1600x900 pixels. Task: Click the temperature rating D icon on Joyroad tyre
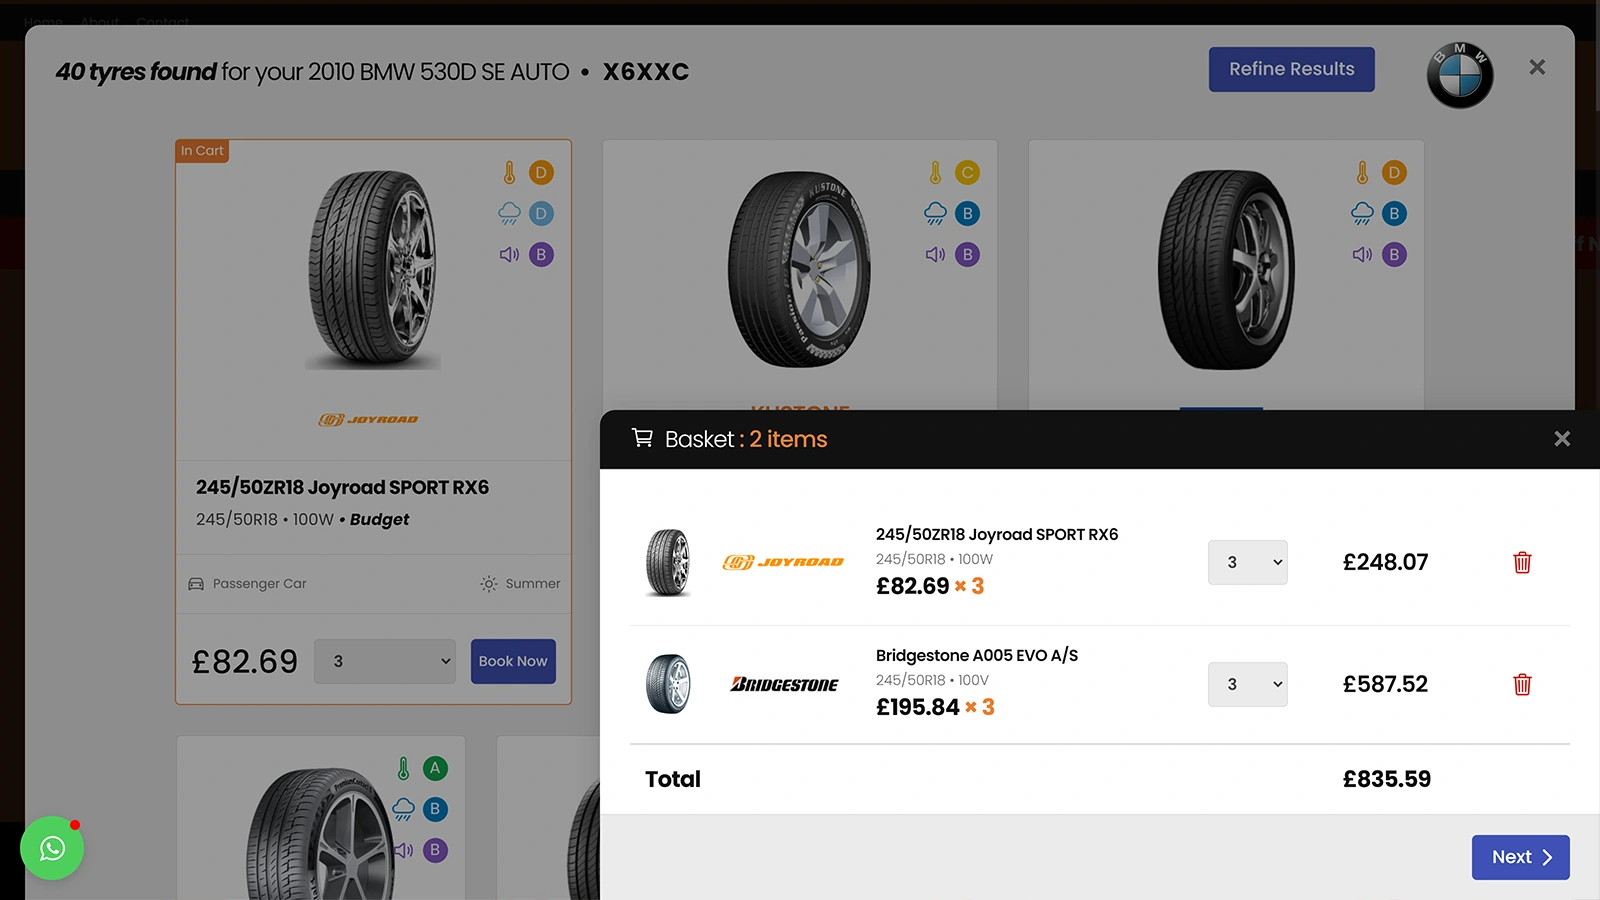point(541,172)
